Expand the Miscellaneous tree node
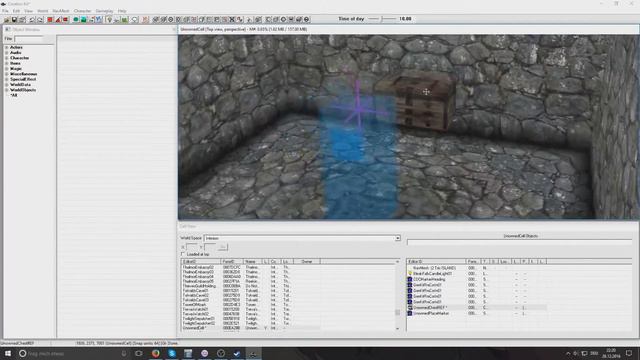 pyautogui.click(x=7, y=74)
